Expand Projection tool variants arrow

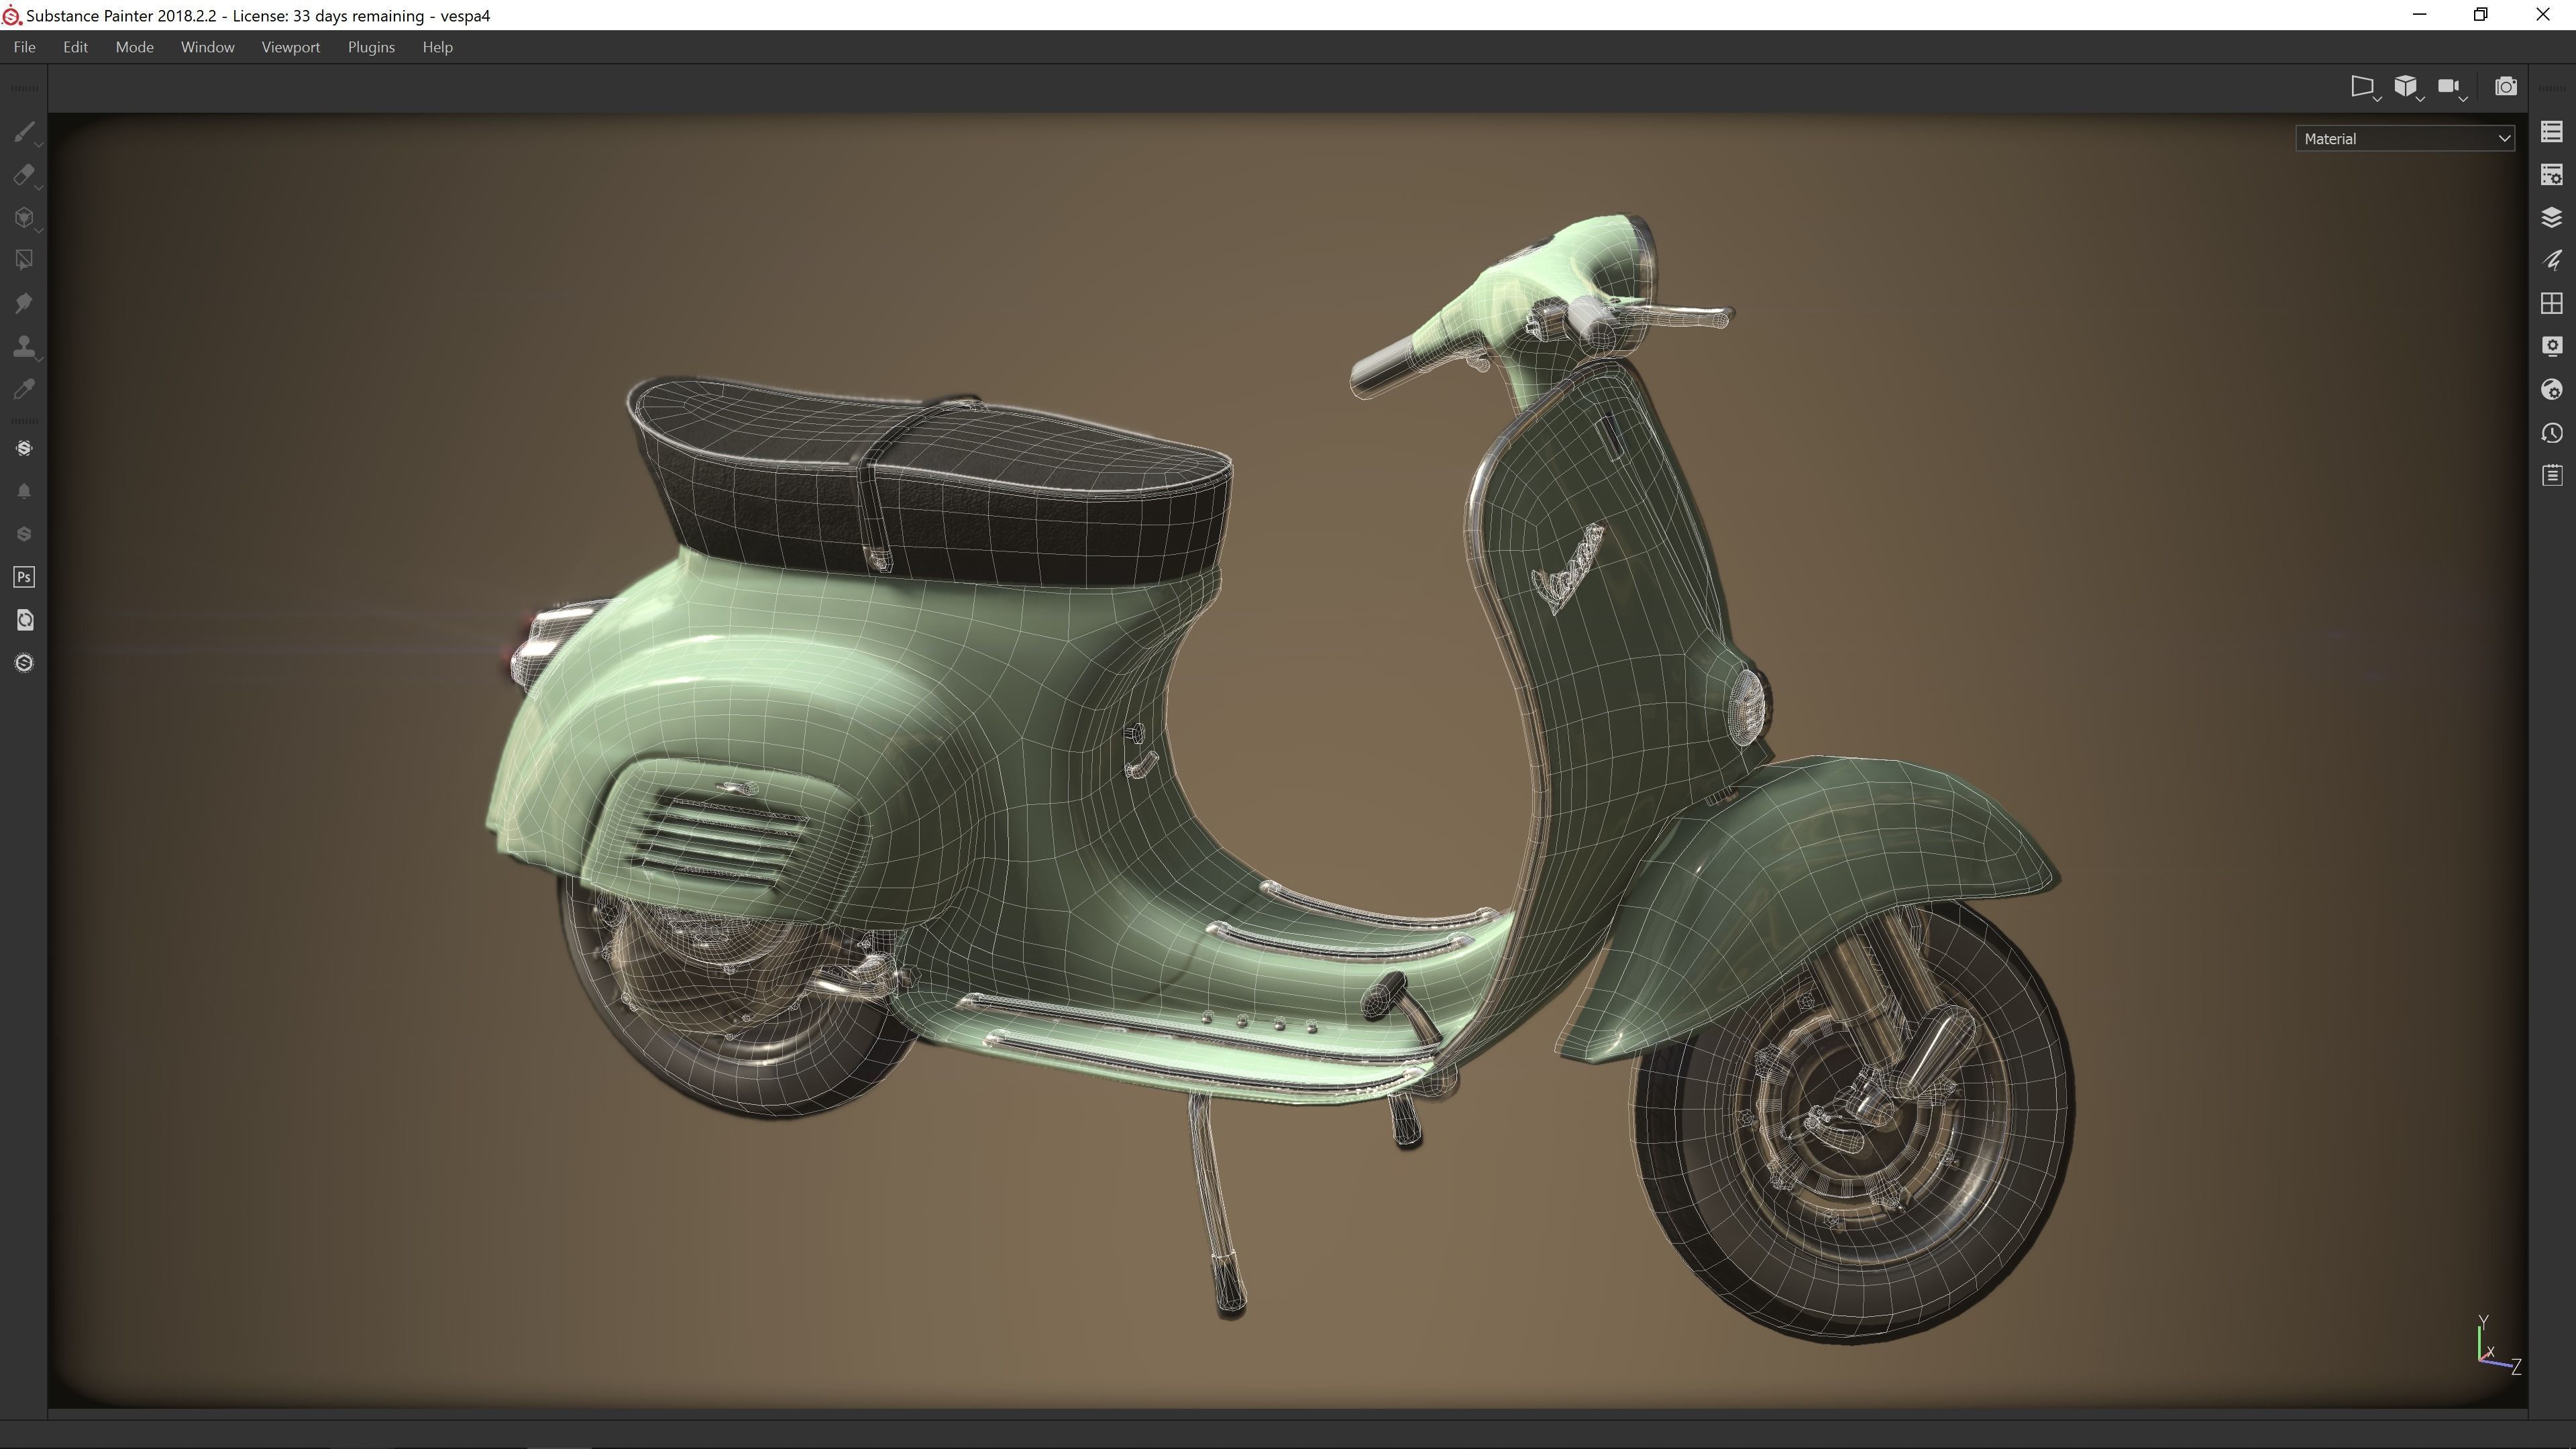point(39,231)
